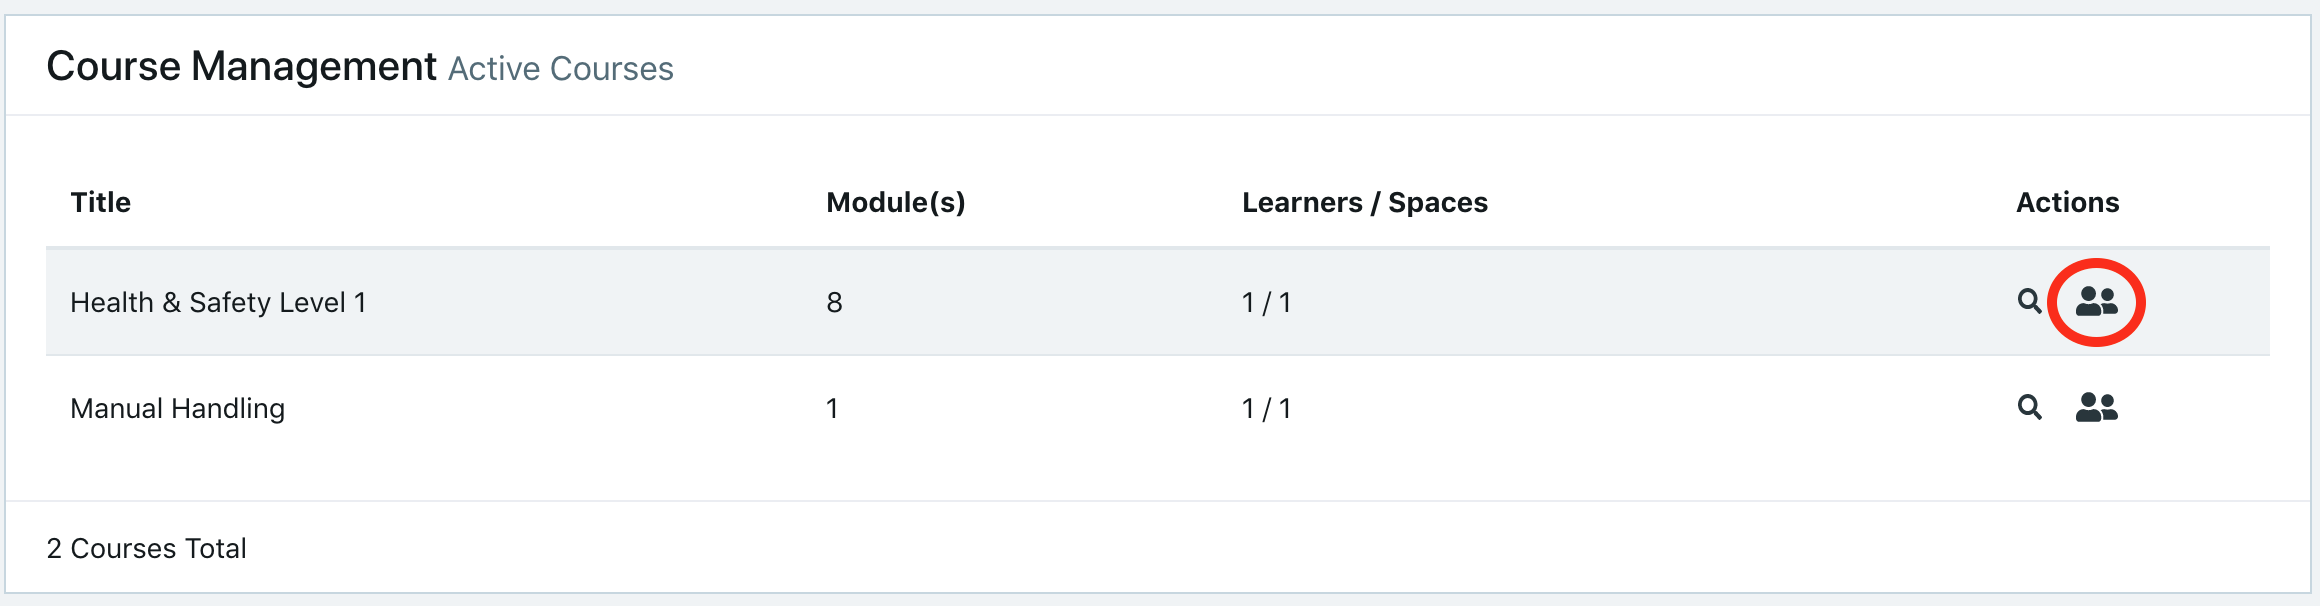Click the 1 / 1 learners value for Health & Safety
The height and width of the screenshot is (606, 2320).
pyautogui.click(x=1266, y=302)
